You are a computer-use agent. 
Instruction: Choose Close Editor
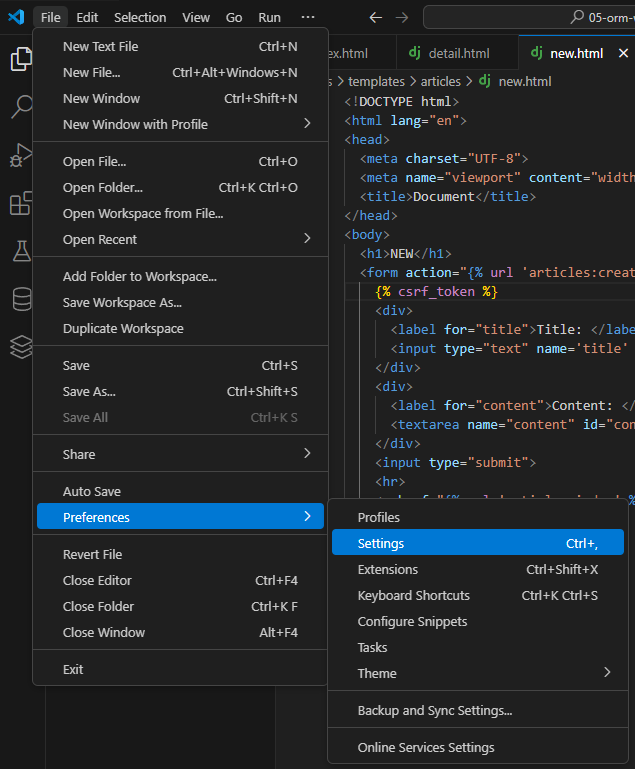point(180,580)
